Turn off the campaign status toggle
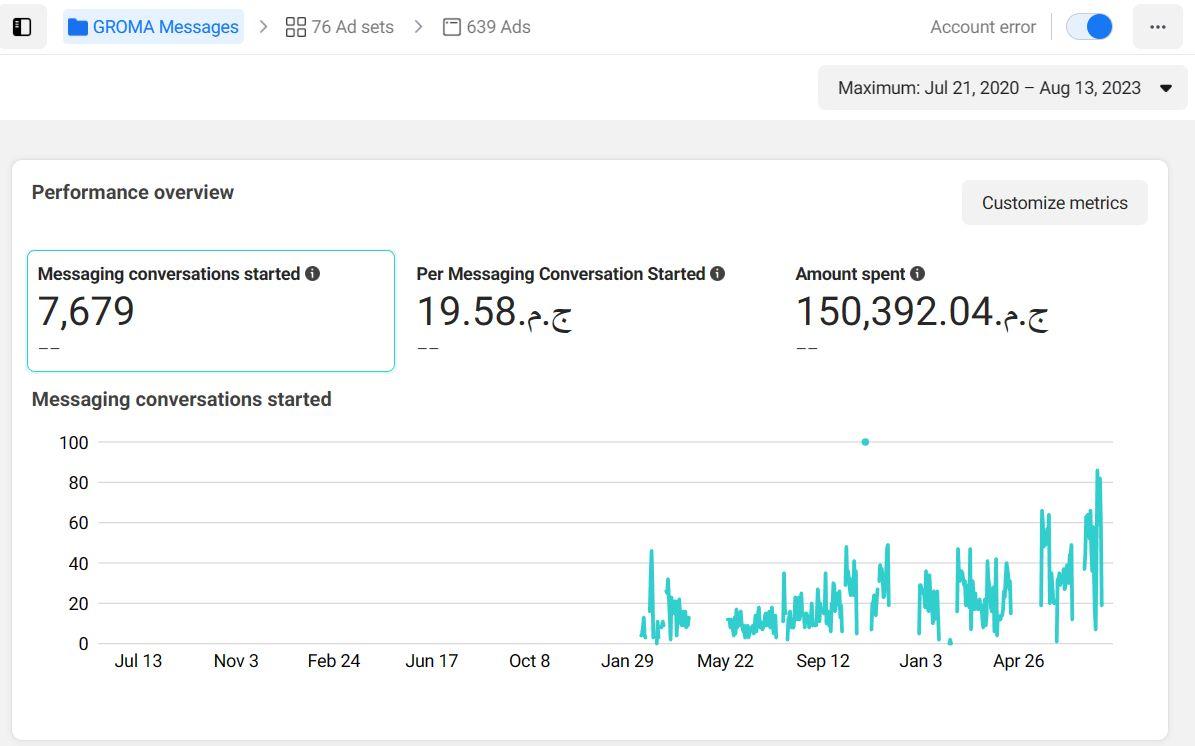 click(1089, 27)
